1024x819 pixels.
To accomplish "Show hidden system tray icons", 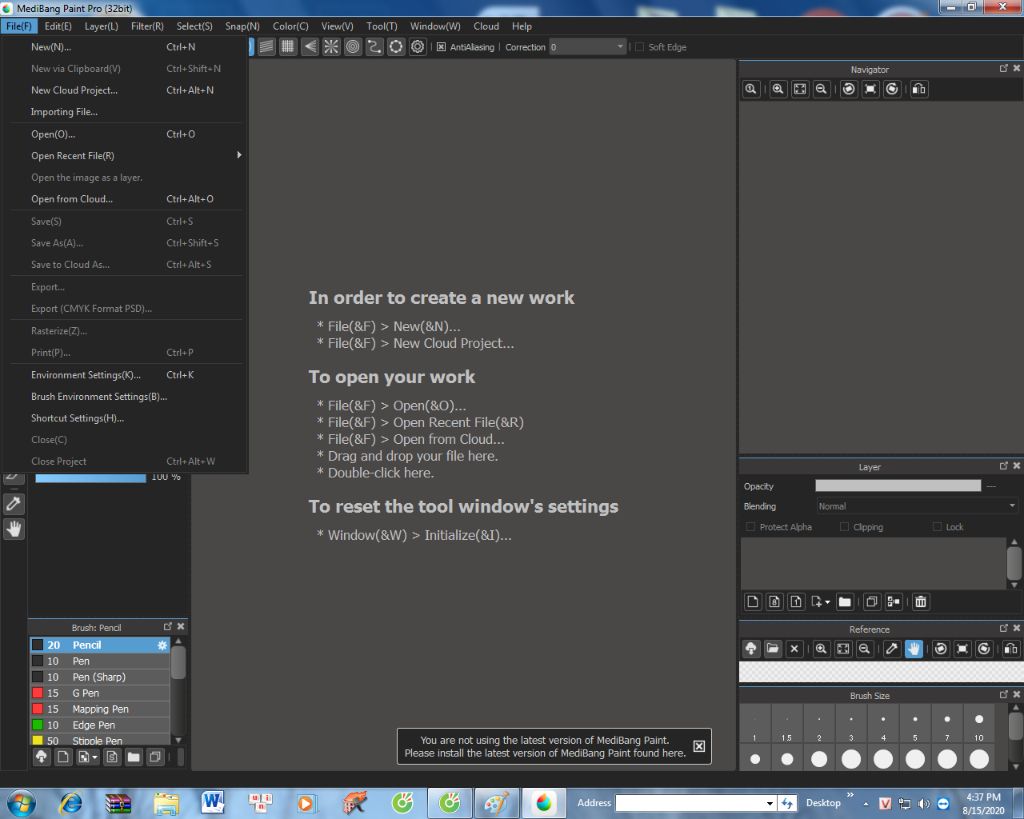I will point(866,803).
